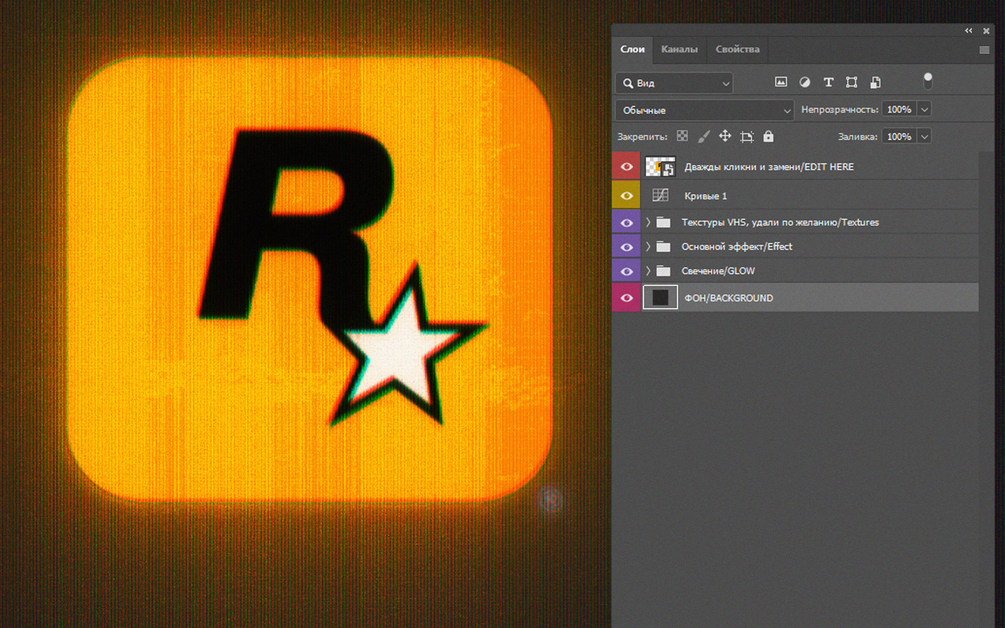Open the Заливка slider dropdown arrow
This screenshot has height=628, width=1005.
(924, 136)
